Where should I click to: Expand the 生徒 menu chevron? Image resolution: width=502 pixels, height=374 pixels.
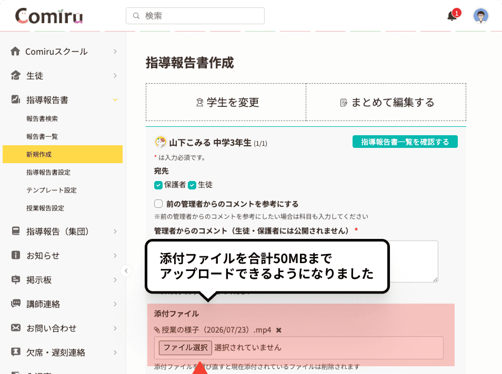pyautogui.click(x=115, y=76)
